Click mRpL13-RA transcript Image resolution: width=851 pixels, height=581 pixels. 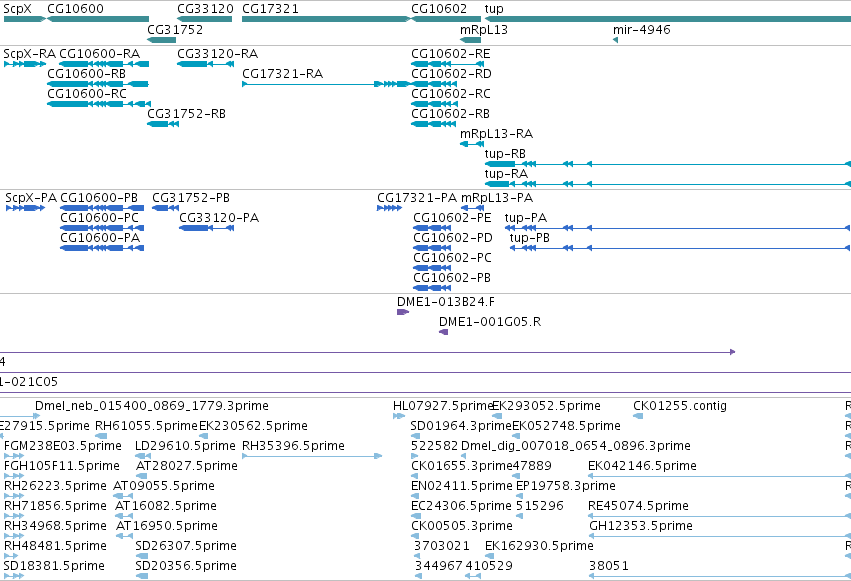tap(472, 144)
